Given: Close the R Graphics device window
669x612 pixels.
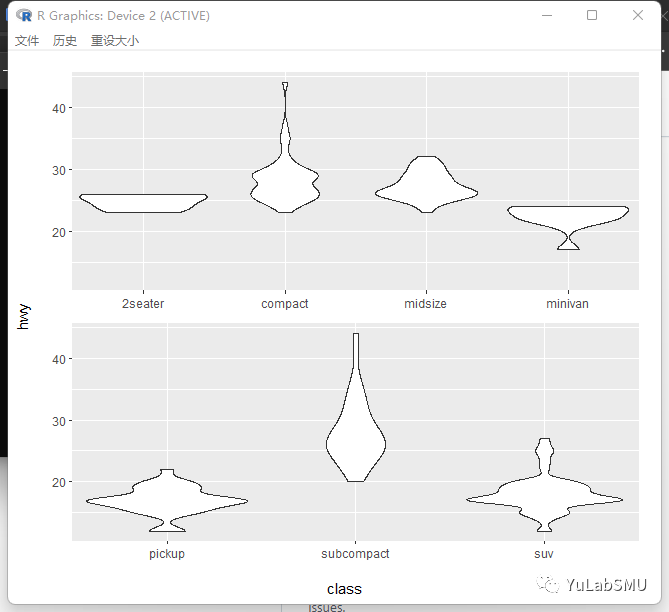Looking at the screenshot, I should tap(638, 15).
